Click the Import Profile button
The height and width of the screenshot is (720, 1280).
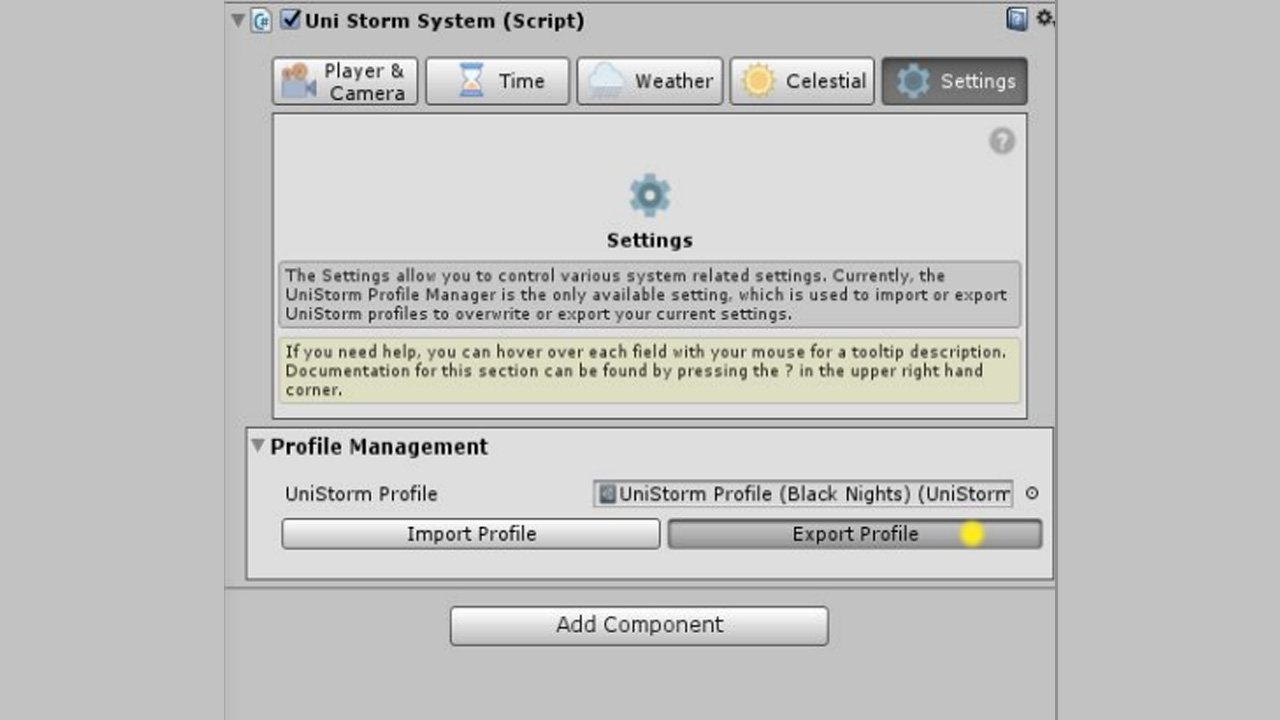[x=471, y=534]
